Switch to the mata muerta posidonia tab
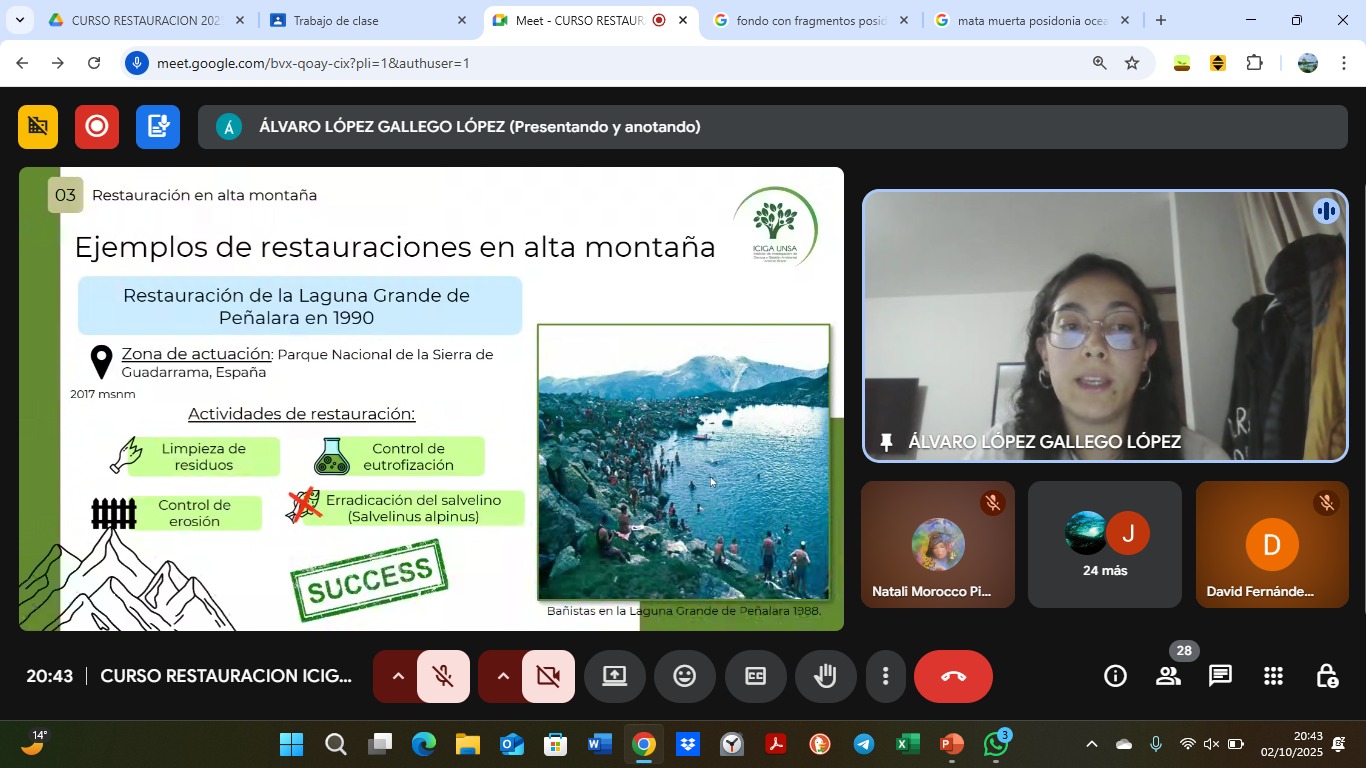 [x=1032, y=20]
